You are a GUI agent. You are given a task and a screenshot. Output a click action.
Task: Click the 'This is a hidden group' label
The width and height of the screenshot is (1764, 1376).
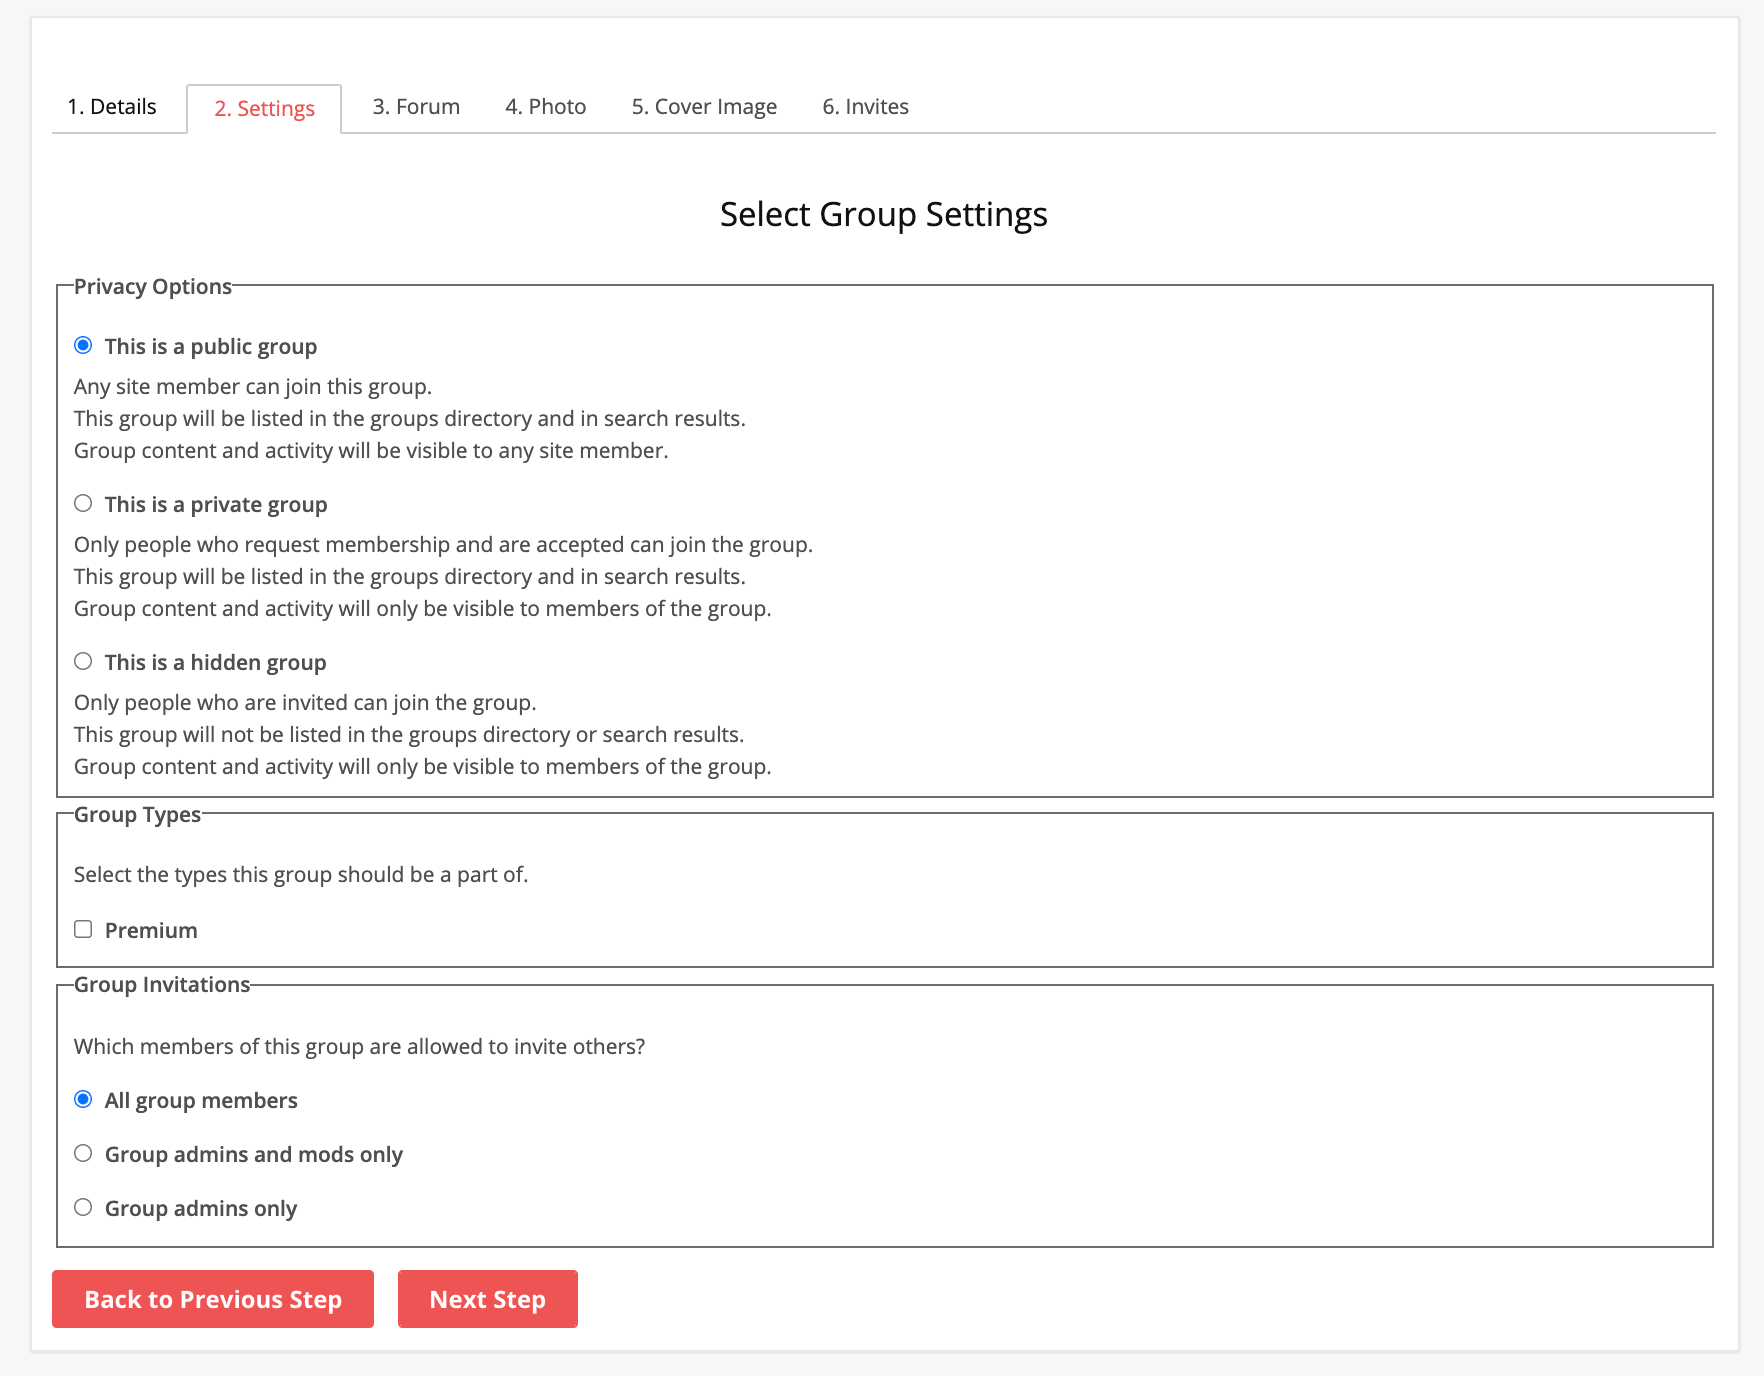click(216, 663)
